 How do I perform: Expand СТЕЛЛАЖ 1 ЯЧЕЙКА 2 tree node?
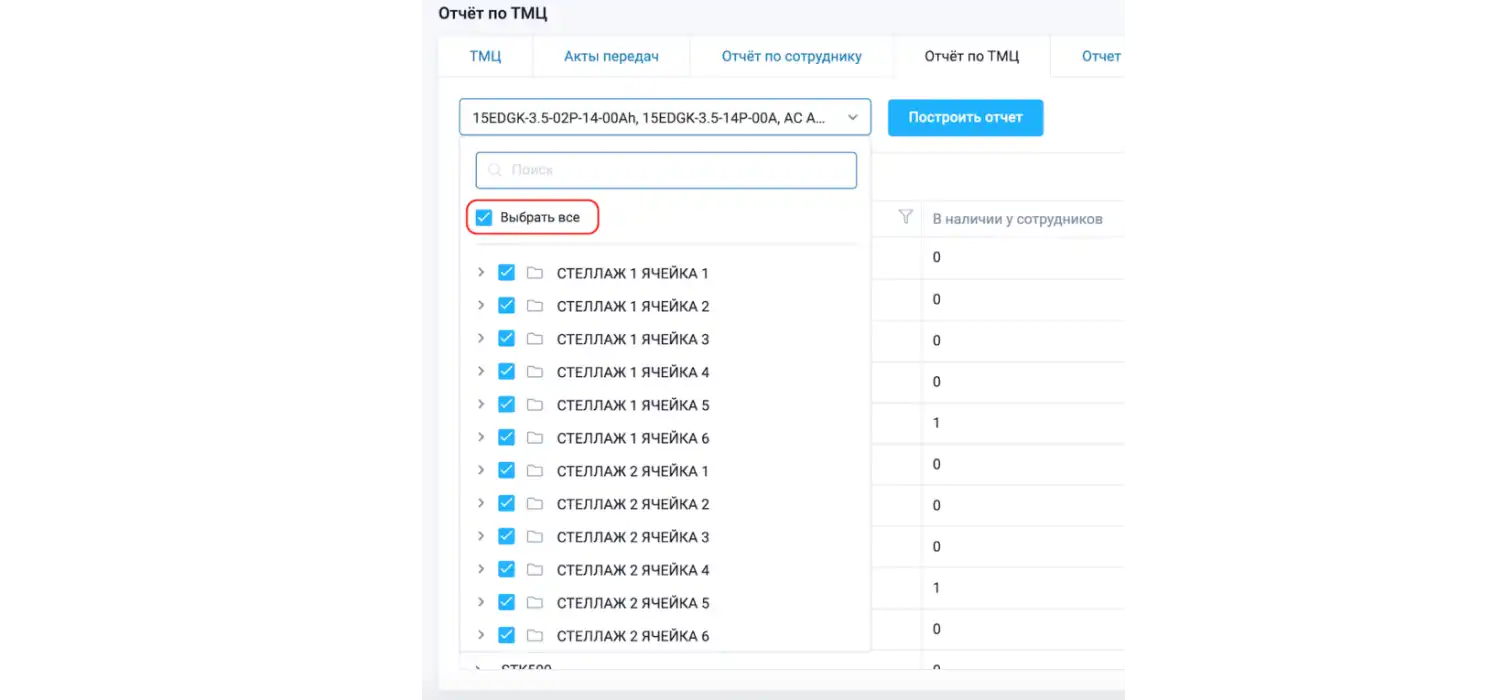(x=480, y=305)
